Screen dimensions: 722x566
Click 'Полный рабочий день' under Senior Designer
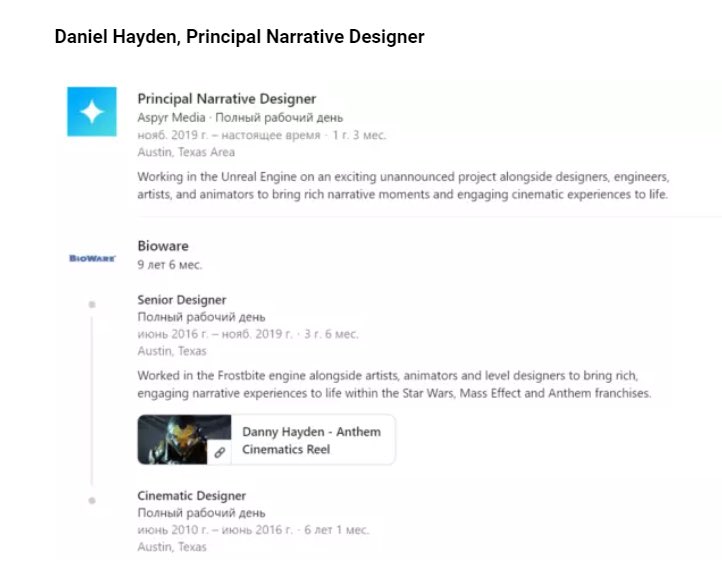tap(201, 317)
